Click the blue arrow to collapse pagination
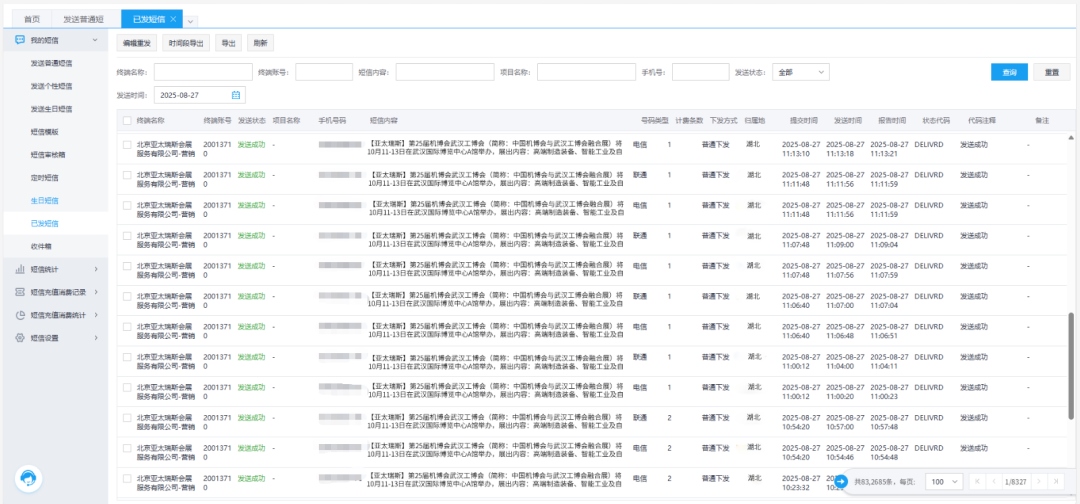 841,481
